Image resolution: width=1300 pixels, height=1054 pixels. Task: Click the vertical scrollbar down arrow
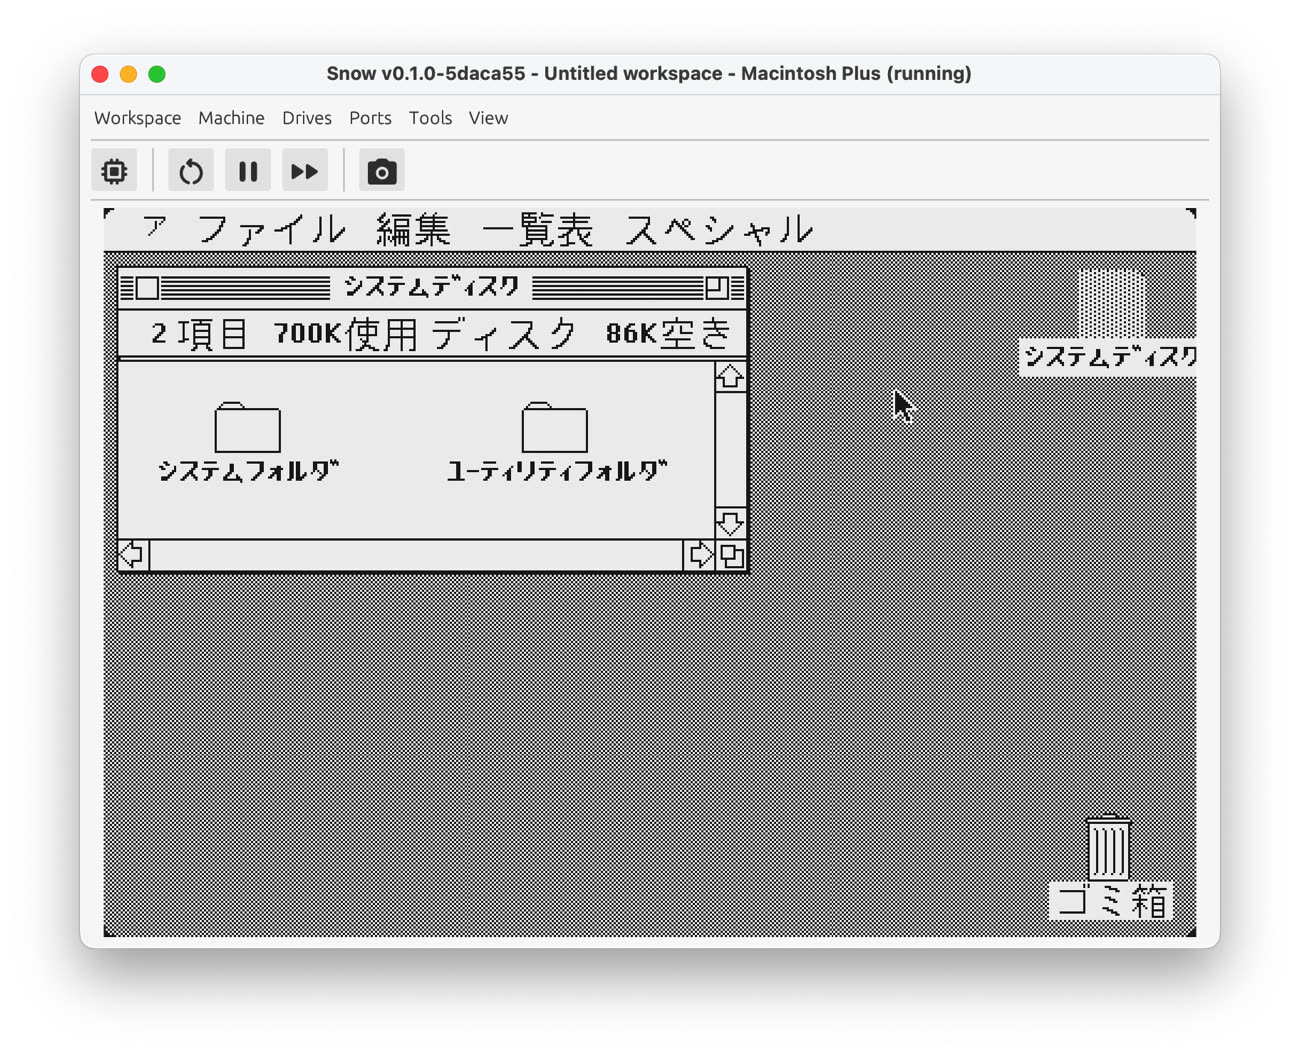click(x=730, y=523)
